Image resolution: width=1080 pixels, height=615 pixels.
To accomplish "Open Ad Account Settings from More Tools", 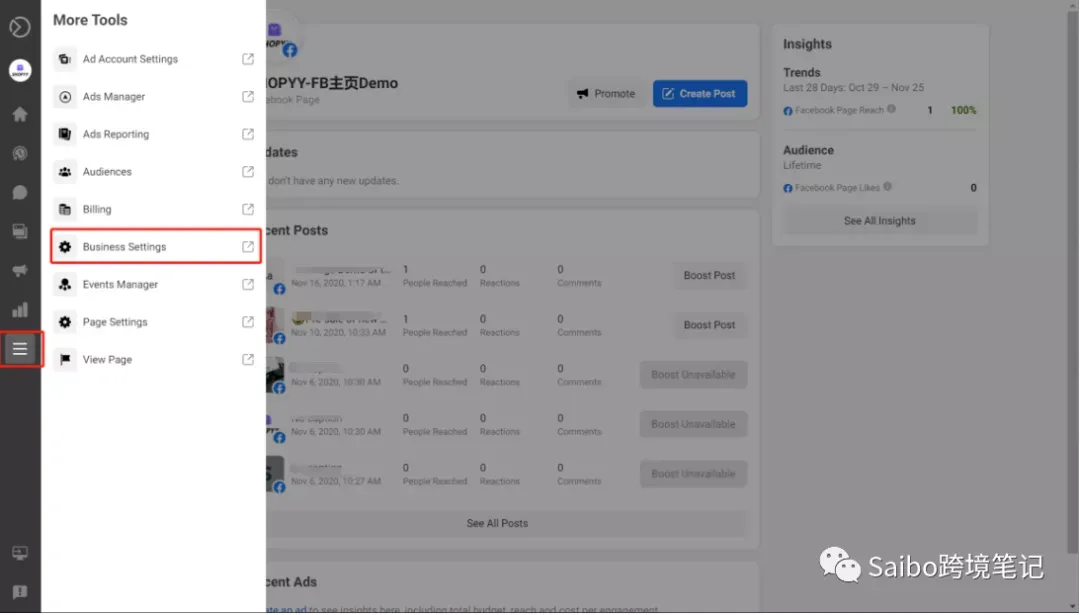I will pyautogui.click(x=156, y=59).
